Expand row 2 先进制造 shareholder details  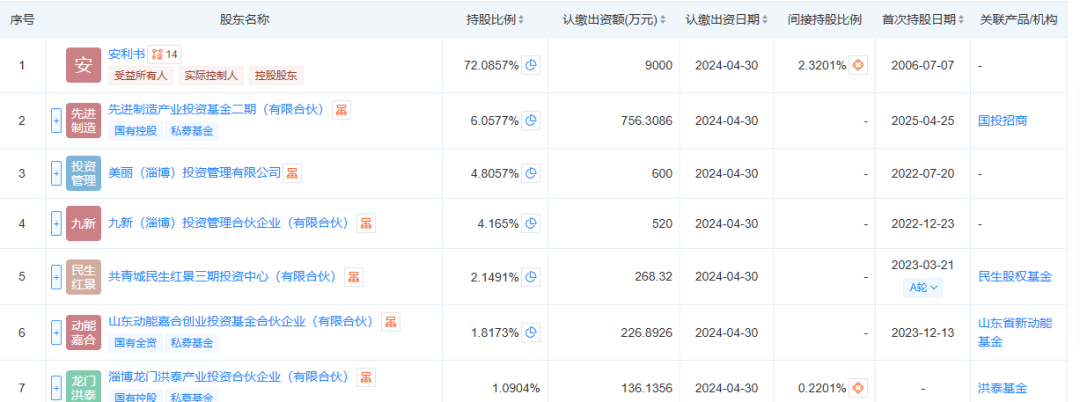coord(56,120)
